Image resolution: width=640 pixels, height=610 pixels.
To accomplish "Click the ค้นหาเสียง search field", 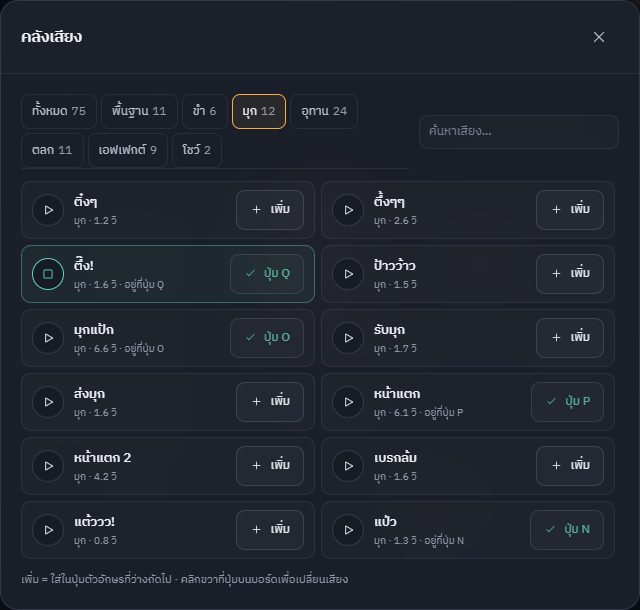I will [x=519, y=131].
